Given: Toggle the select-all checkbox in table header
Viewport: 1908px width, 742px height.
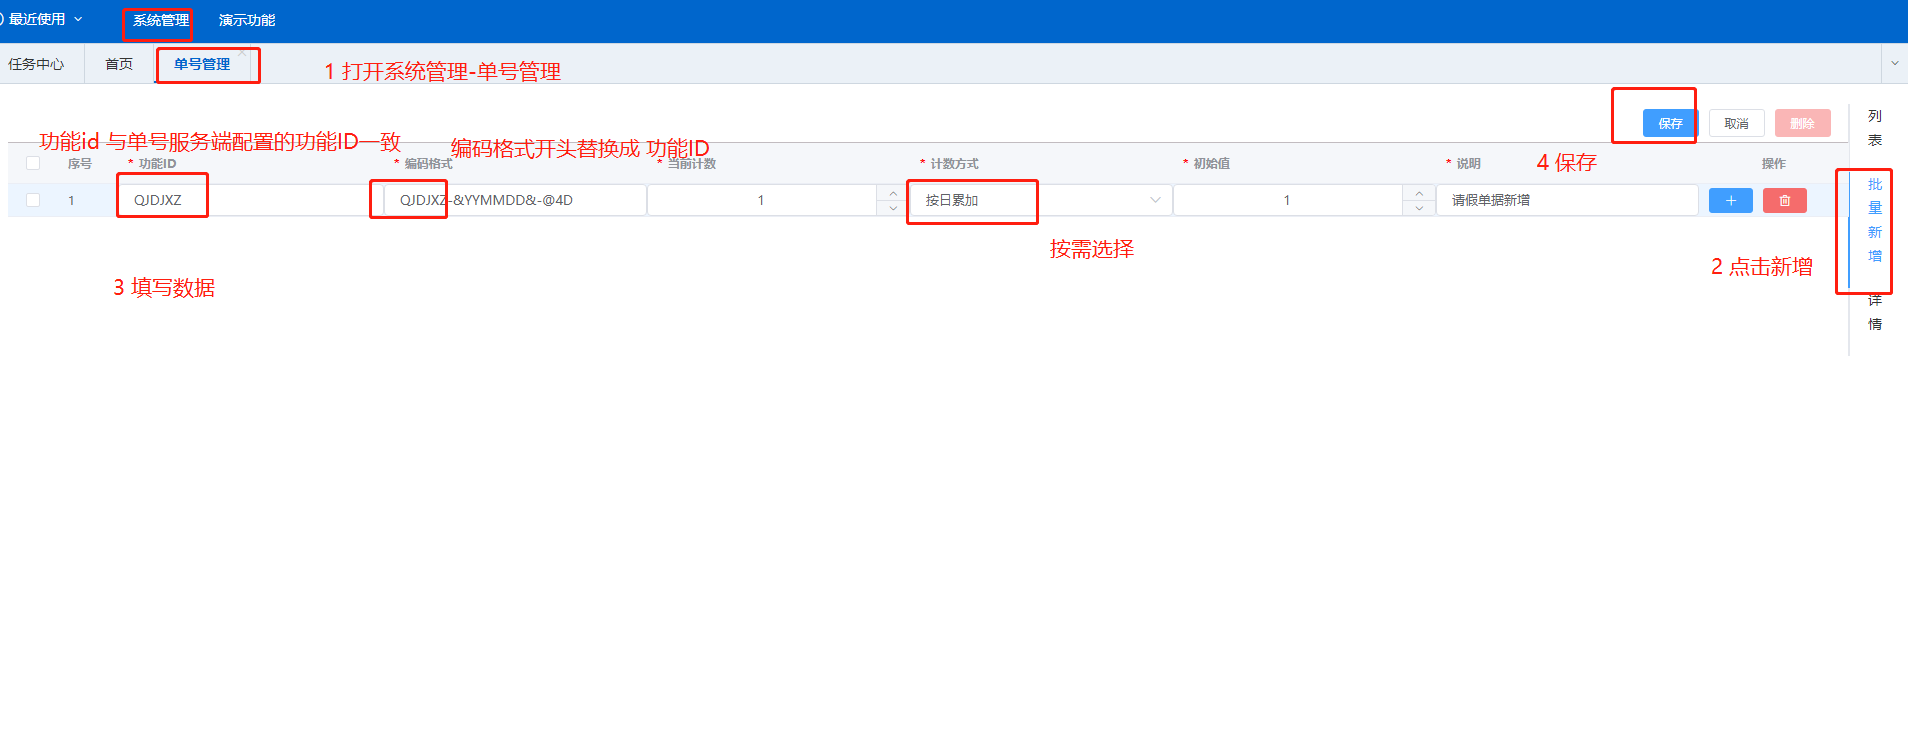Looking at the screenshot, I should coord(33,163).
